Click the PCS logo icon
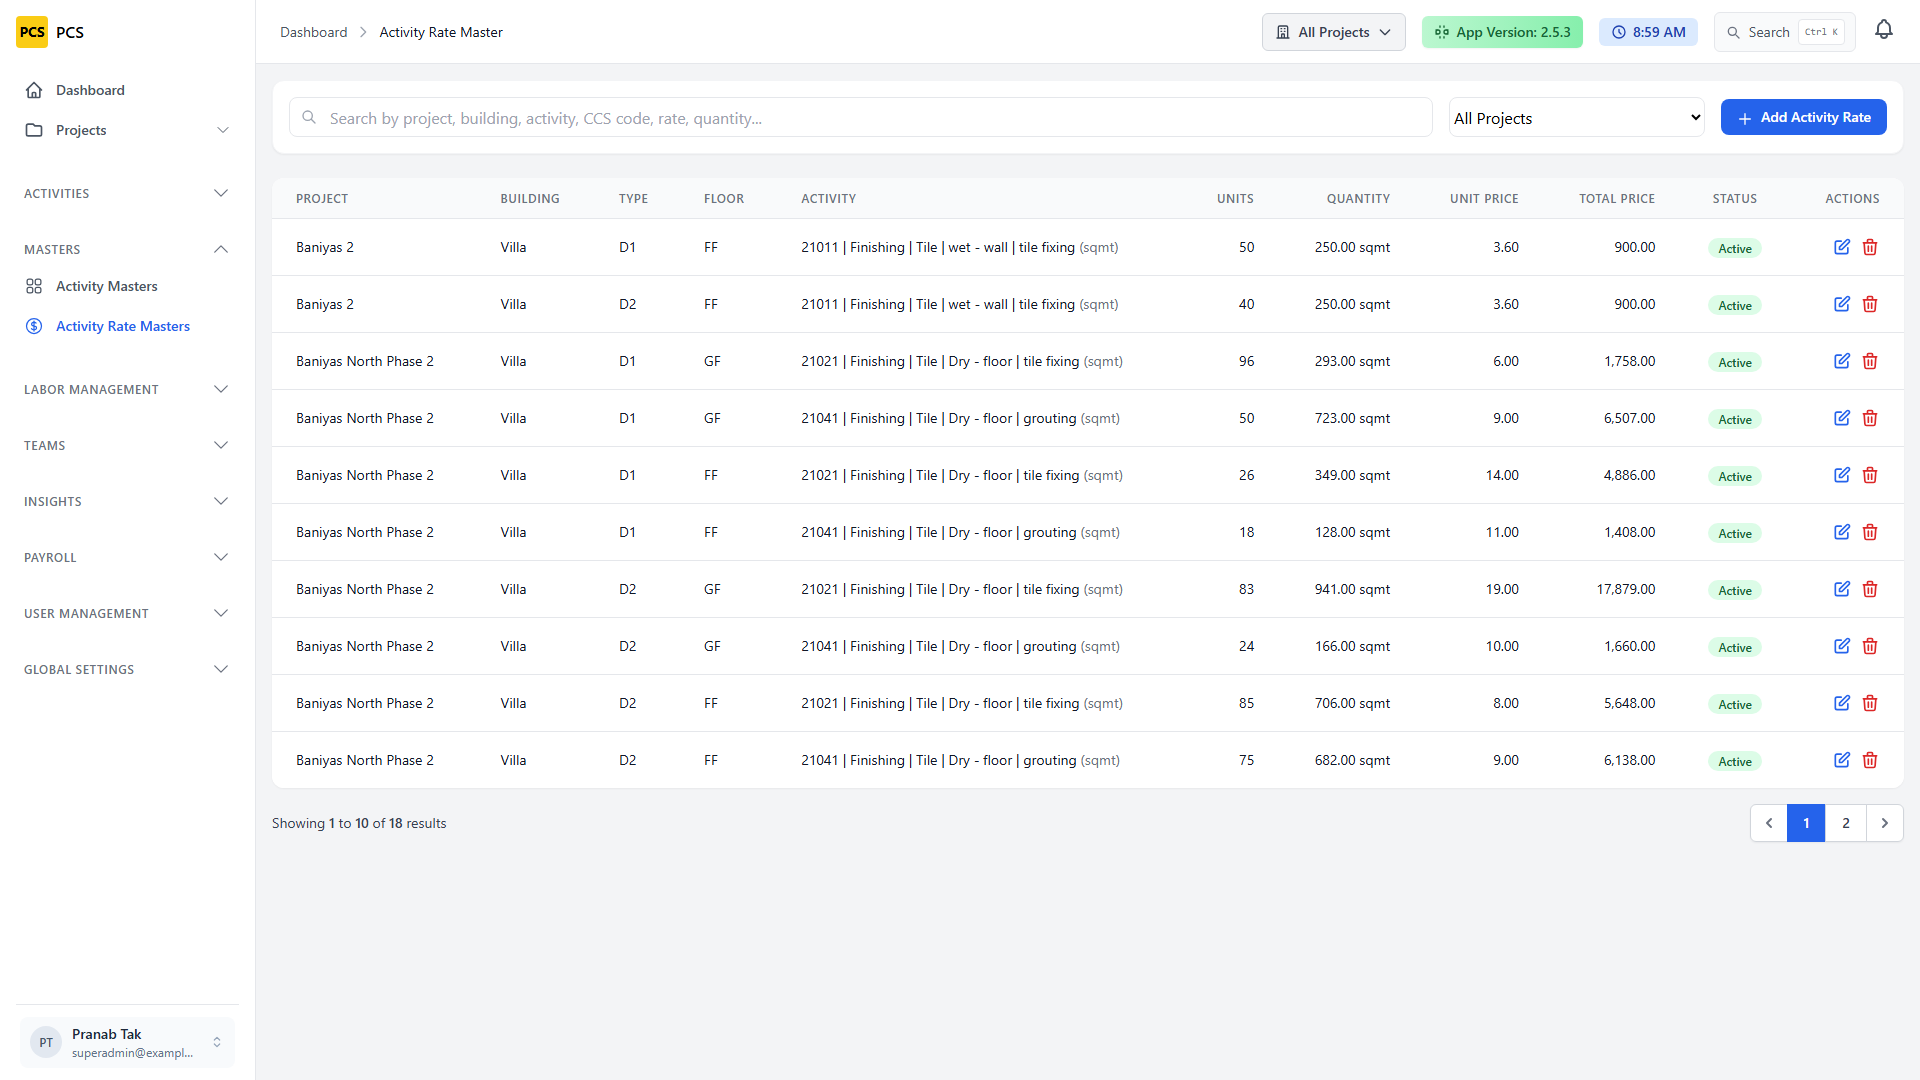 click(32, 32)
